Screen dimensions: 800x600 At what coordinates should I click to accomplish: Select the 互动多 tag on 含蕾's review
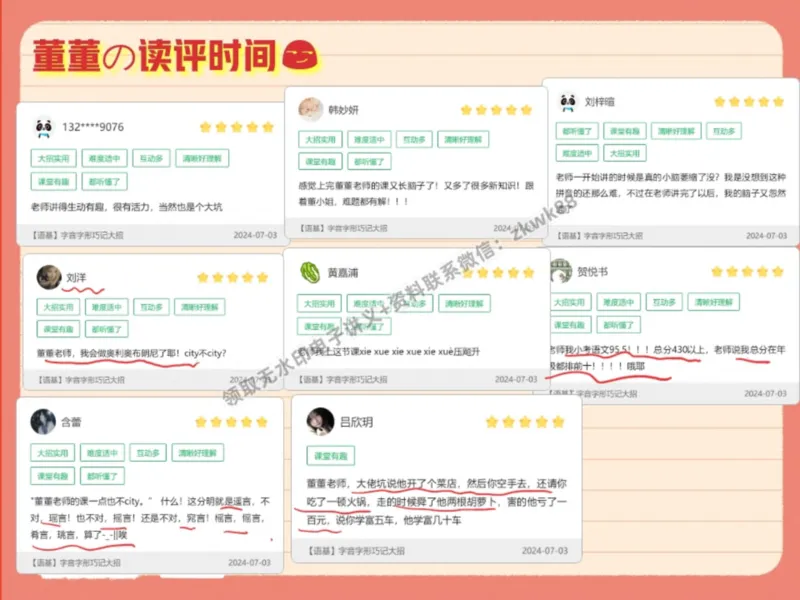148,453
